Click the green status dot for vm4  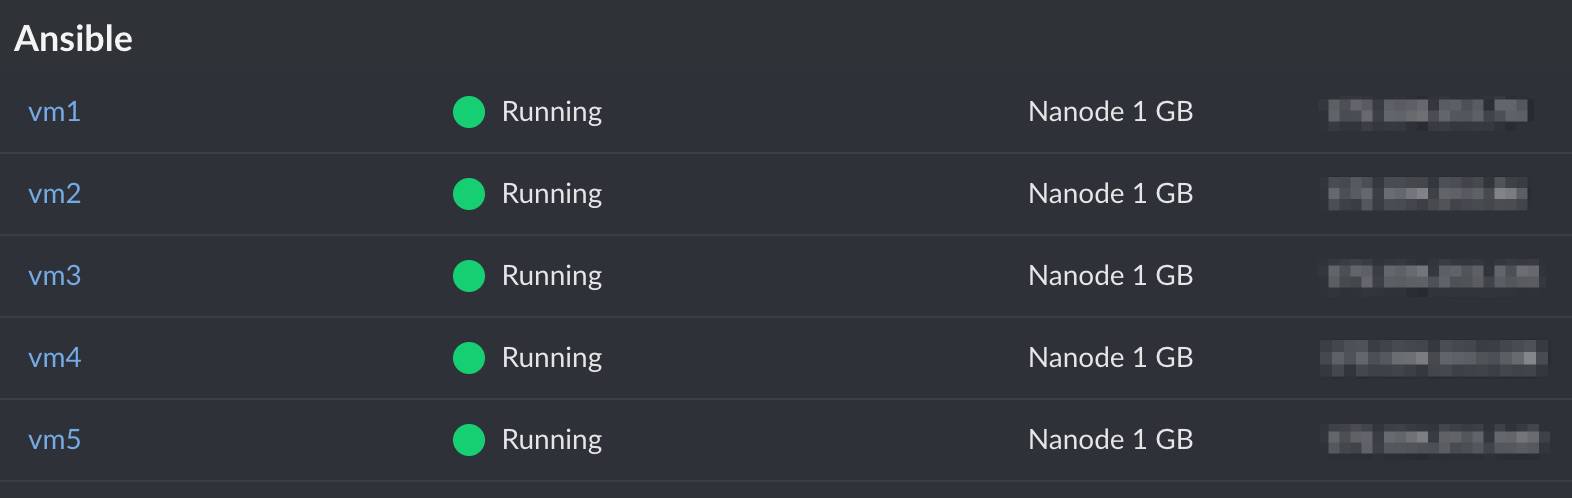(x=469, y=358)
